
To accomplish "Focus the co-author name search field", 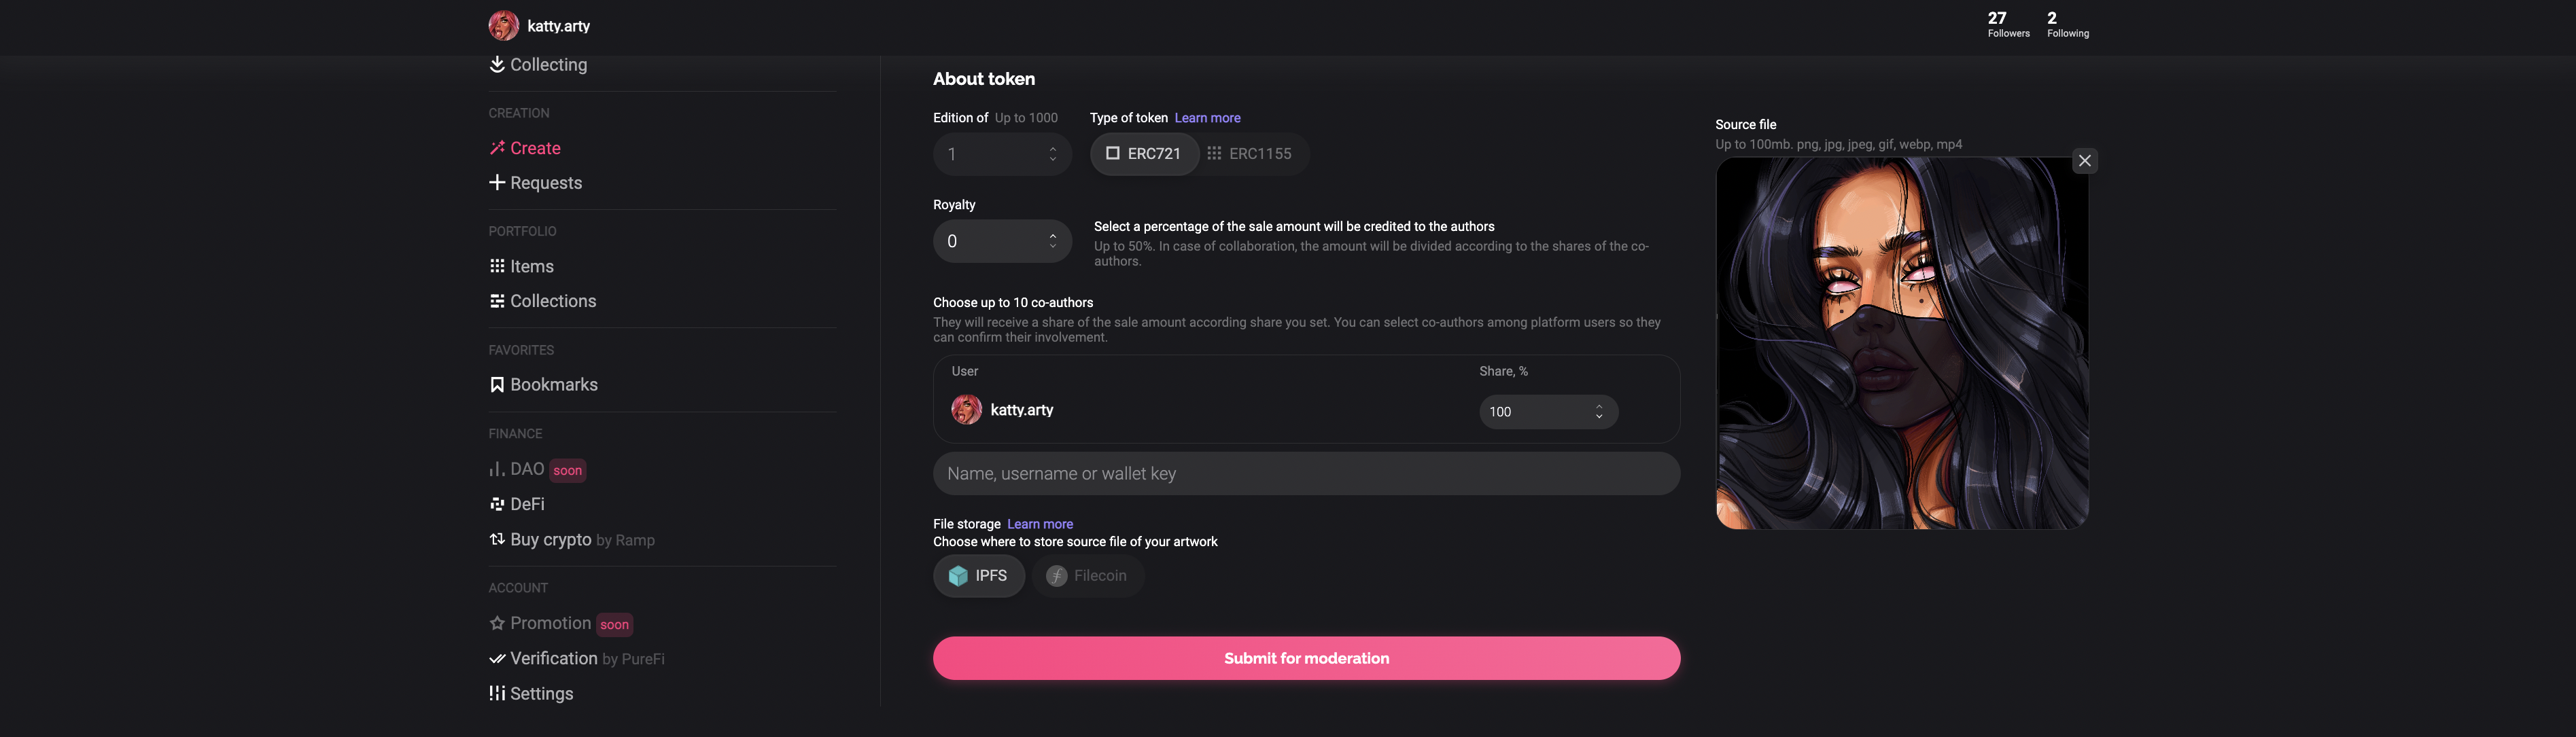I will point(1306,474).
